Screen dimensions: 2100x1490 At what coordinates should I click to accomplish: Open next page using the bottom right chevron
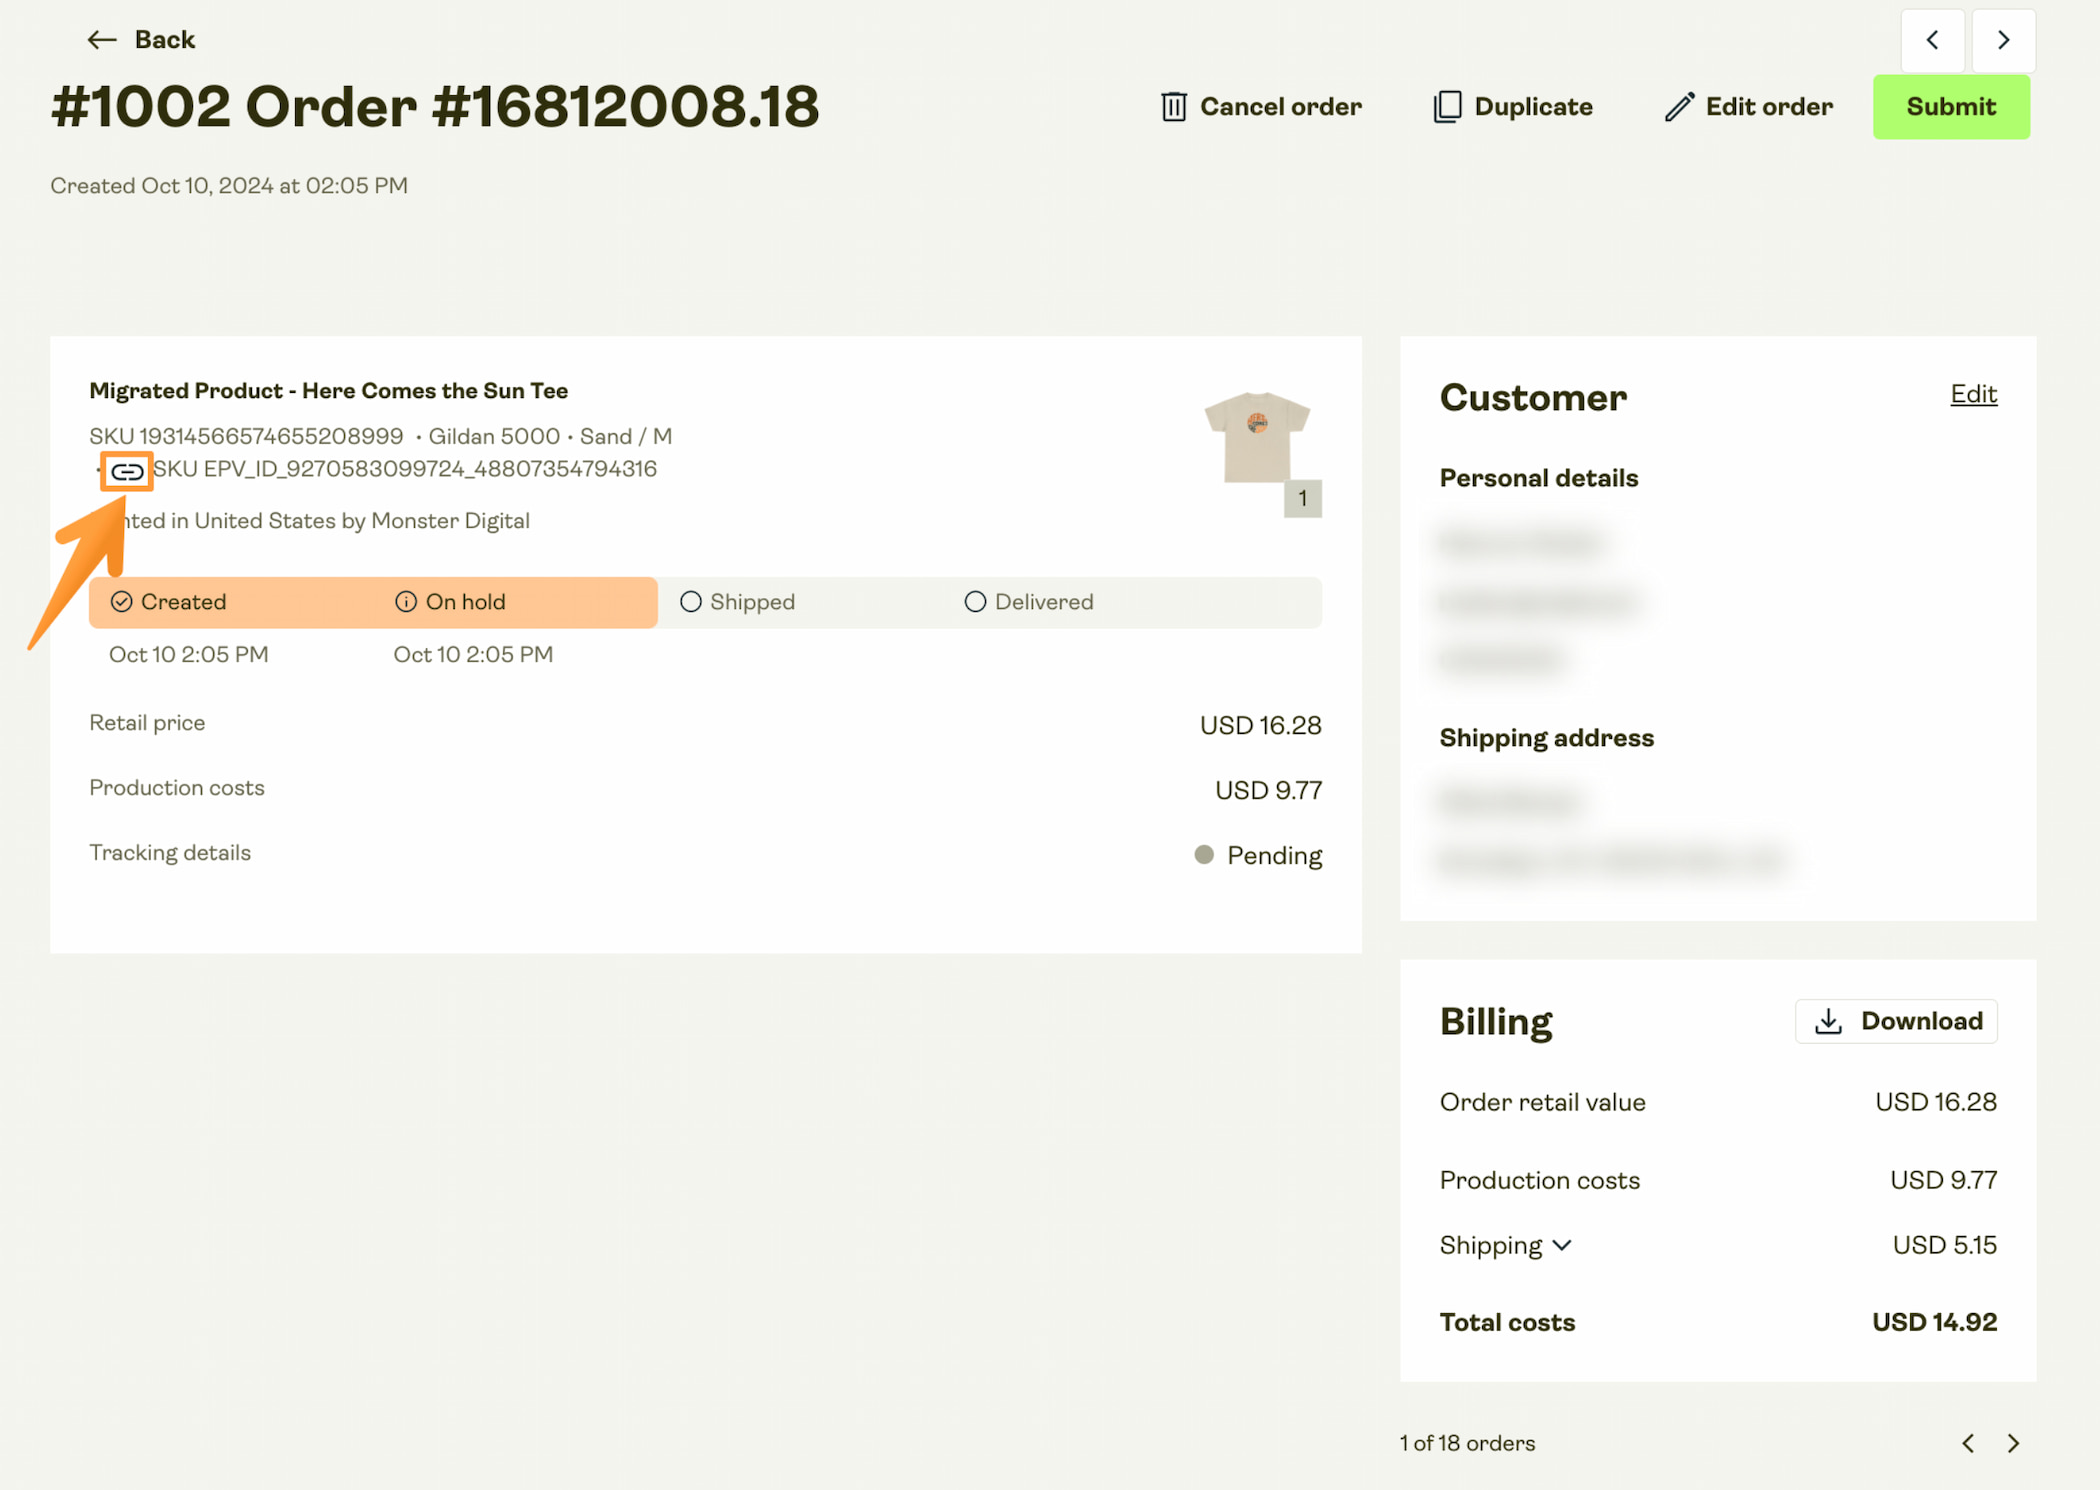pyautogui.click(x=2013, y=1443)
